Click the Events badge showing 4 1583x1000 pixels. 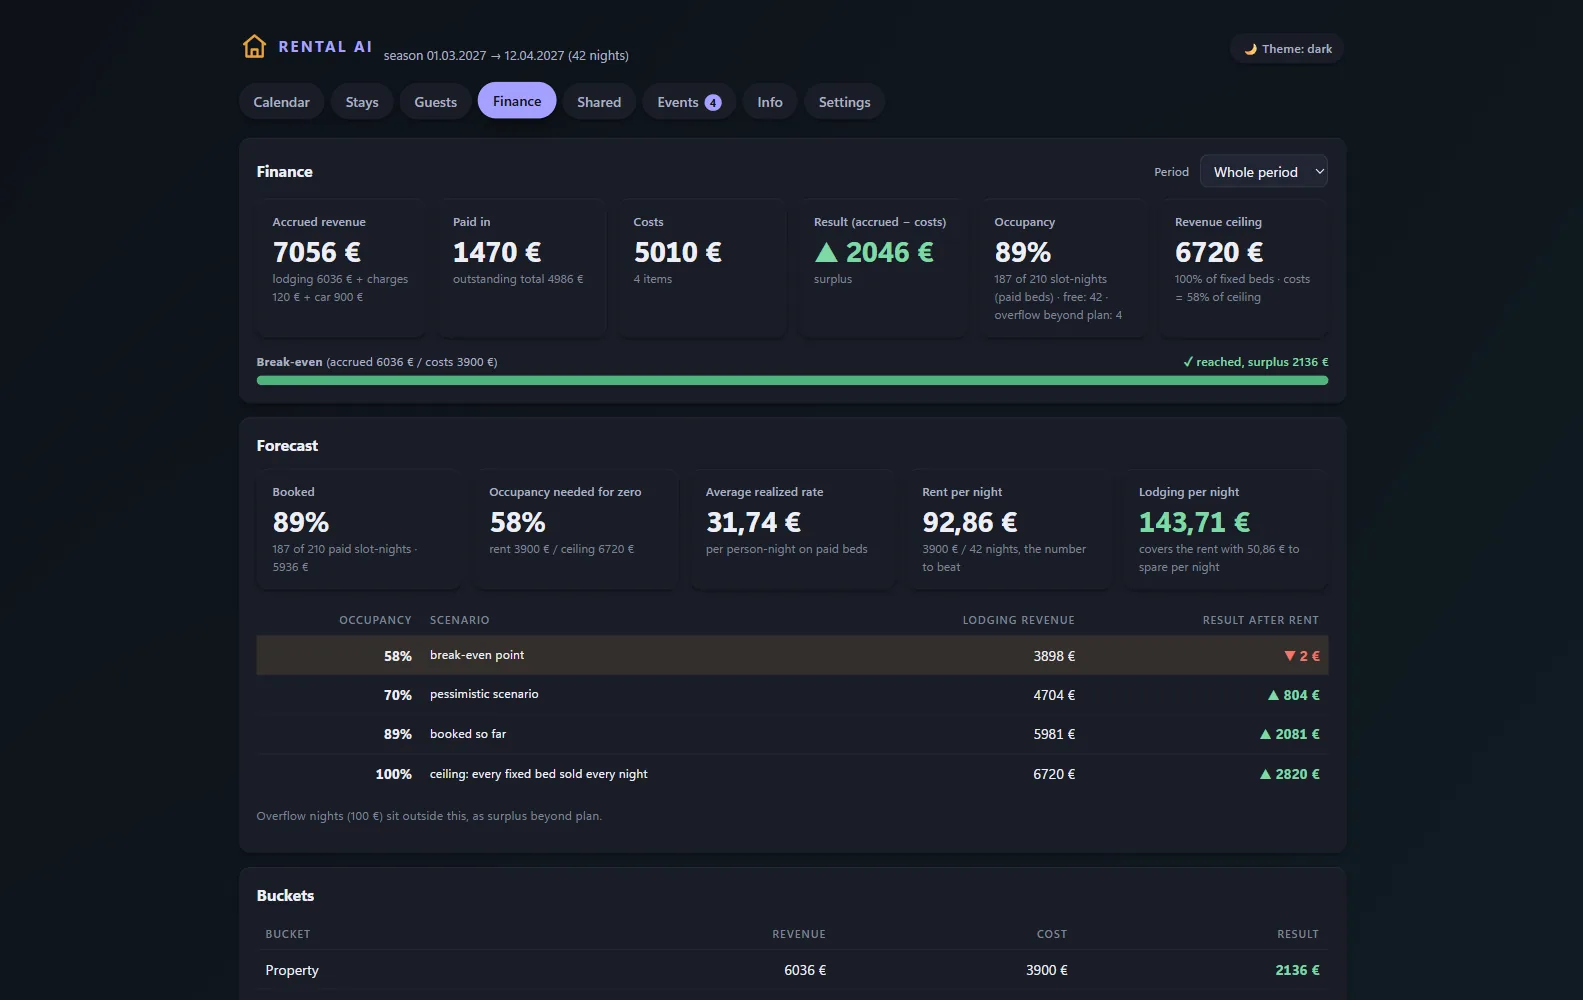point(713,102)
